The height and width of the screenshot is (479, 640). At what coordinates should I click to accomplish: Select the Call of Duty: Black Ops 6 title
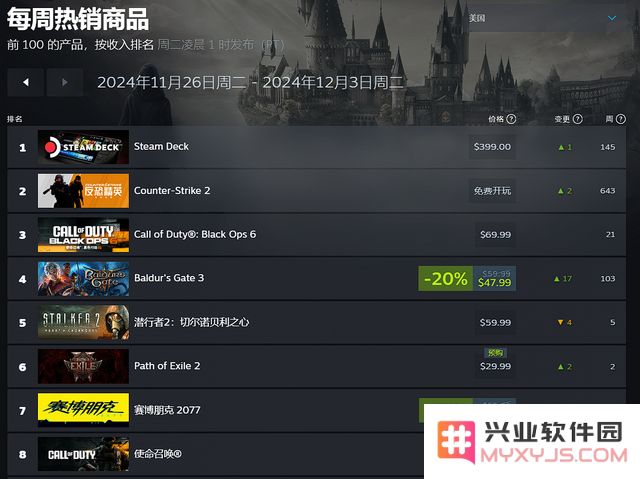click(x=195, y=234)
